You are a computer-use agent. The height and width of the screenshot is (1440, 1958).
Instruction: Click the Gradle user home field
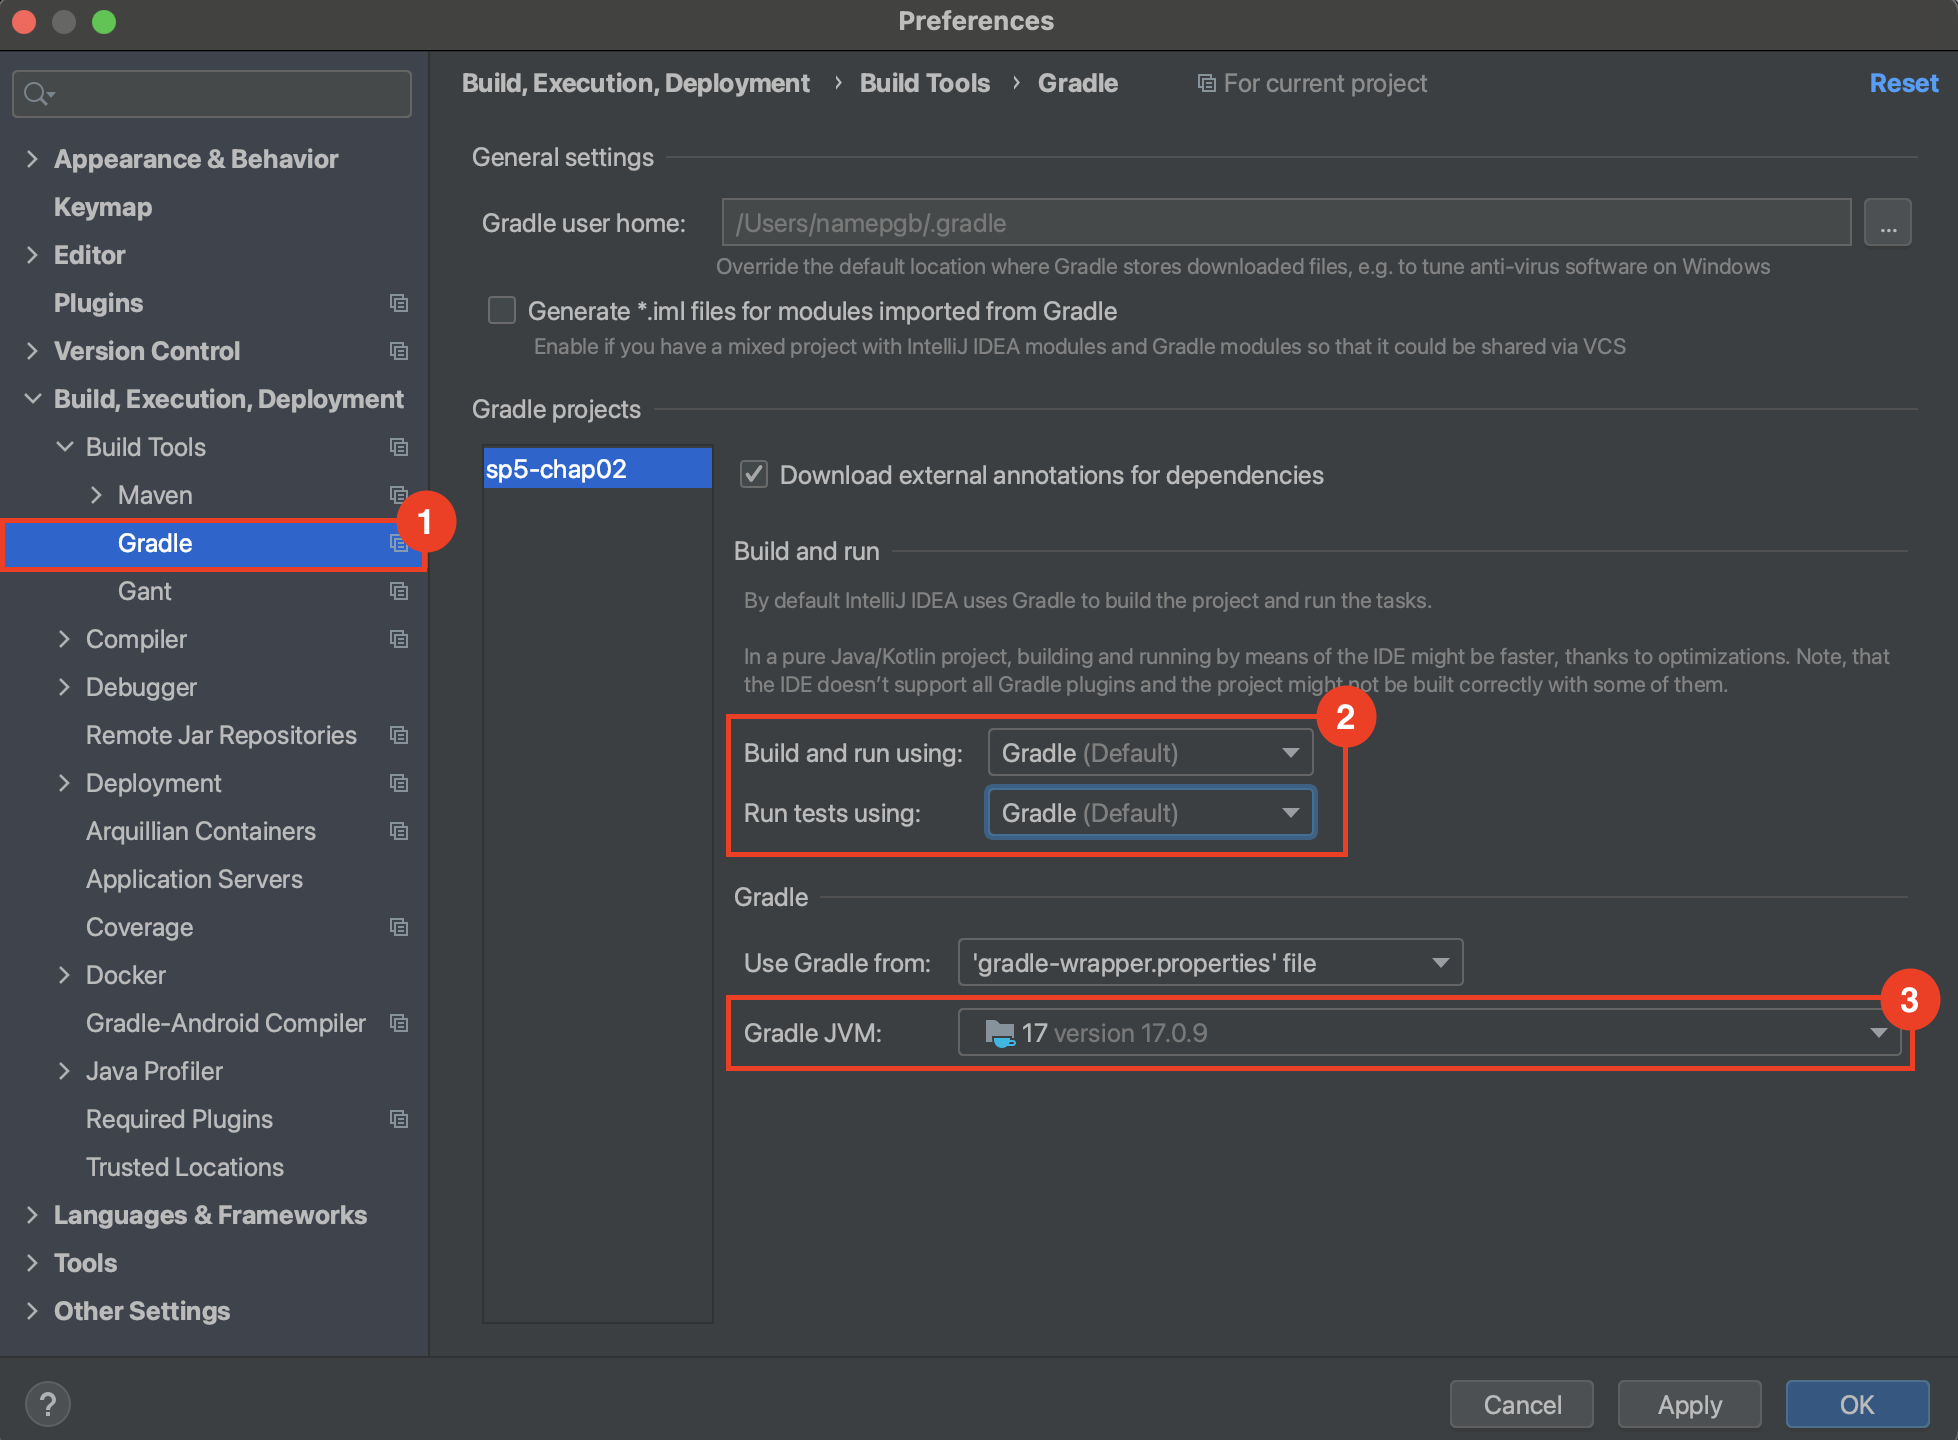click(x=1285, y=223)
